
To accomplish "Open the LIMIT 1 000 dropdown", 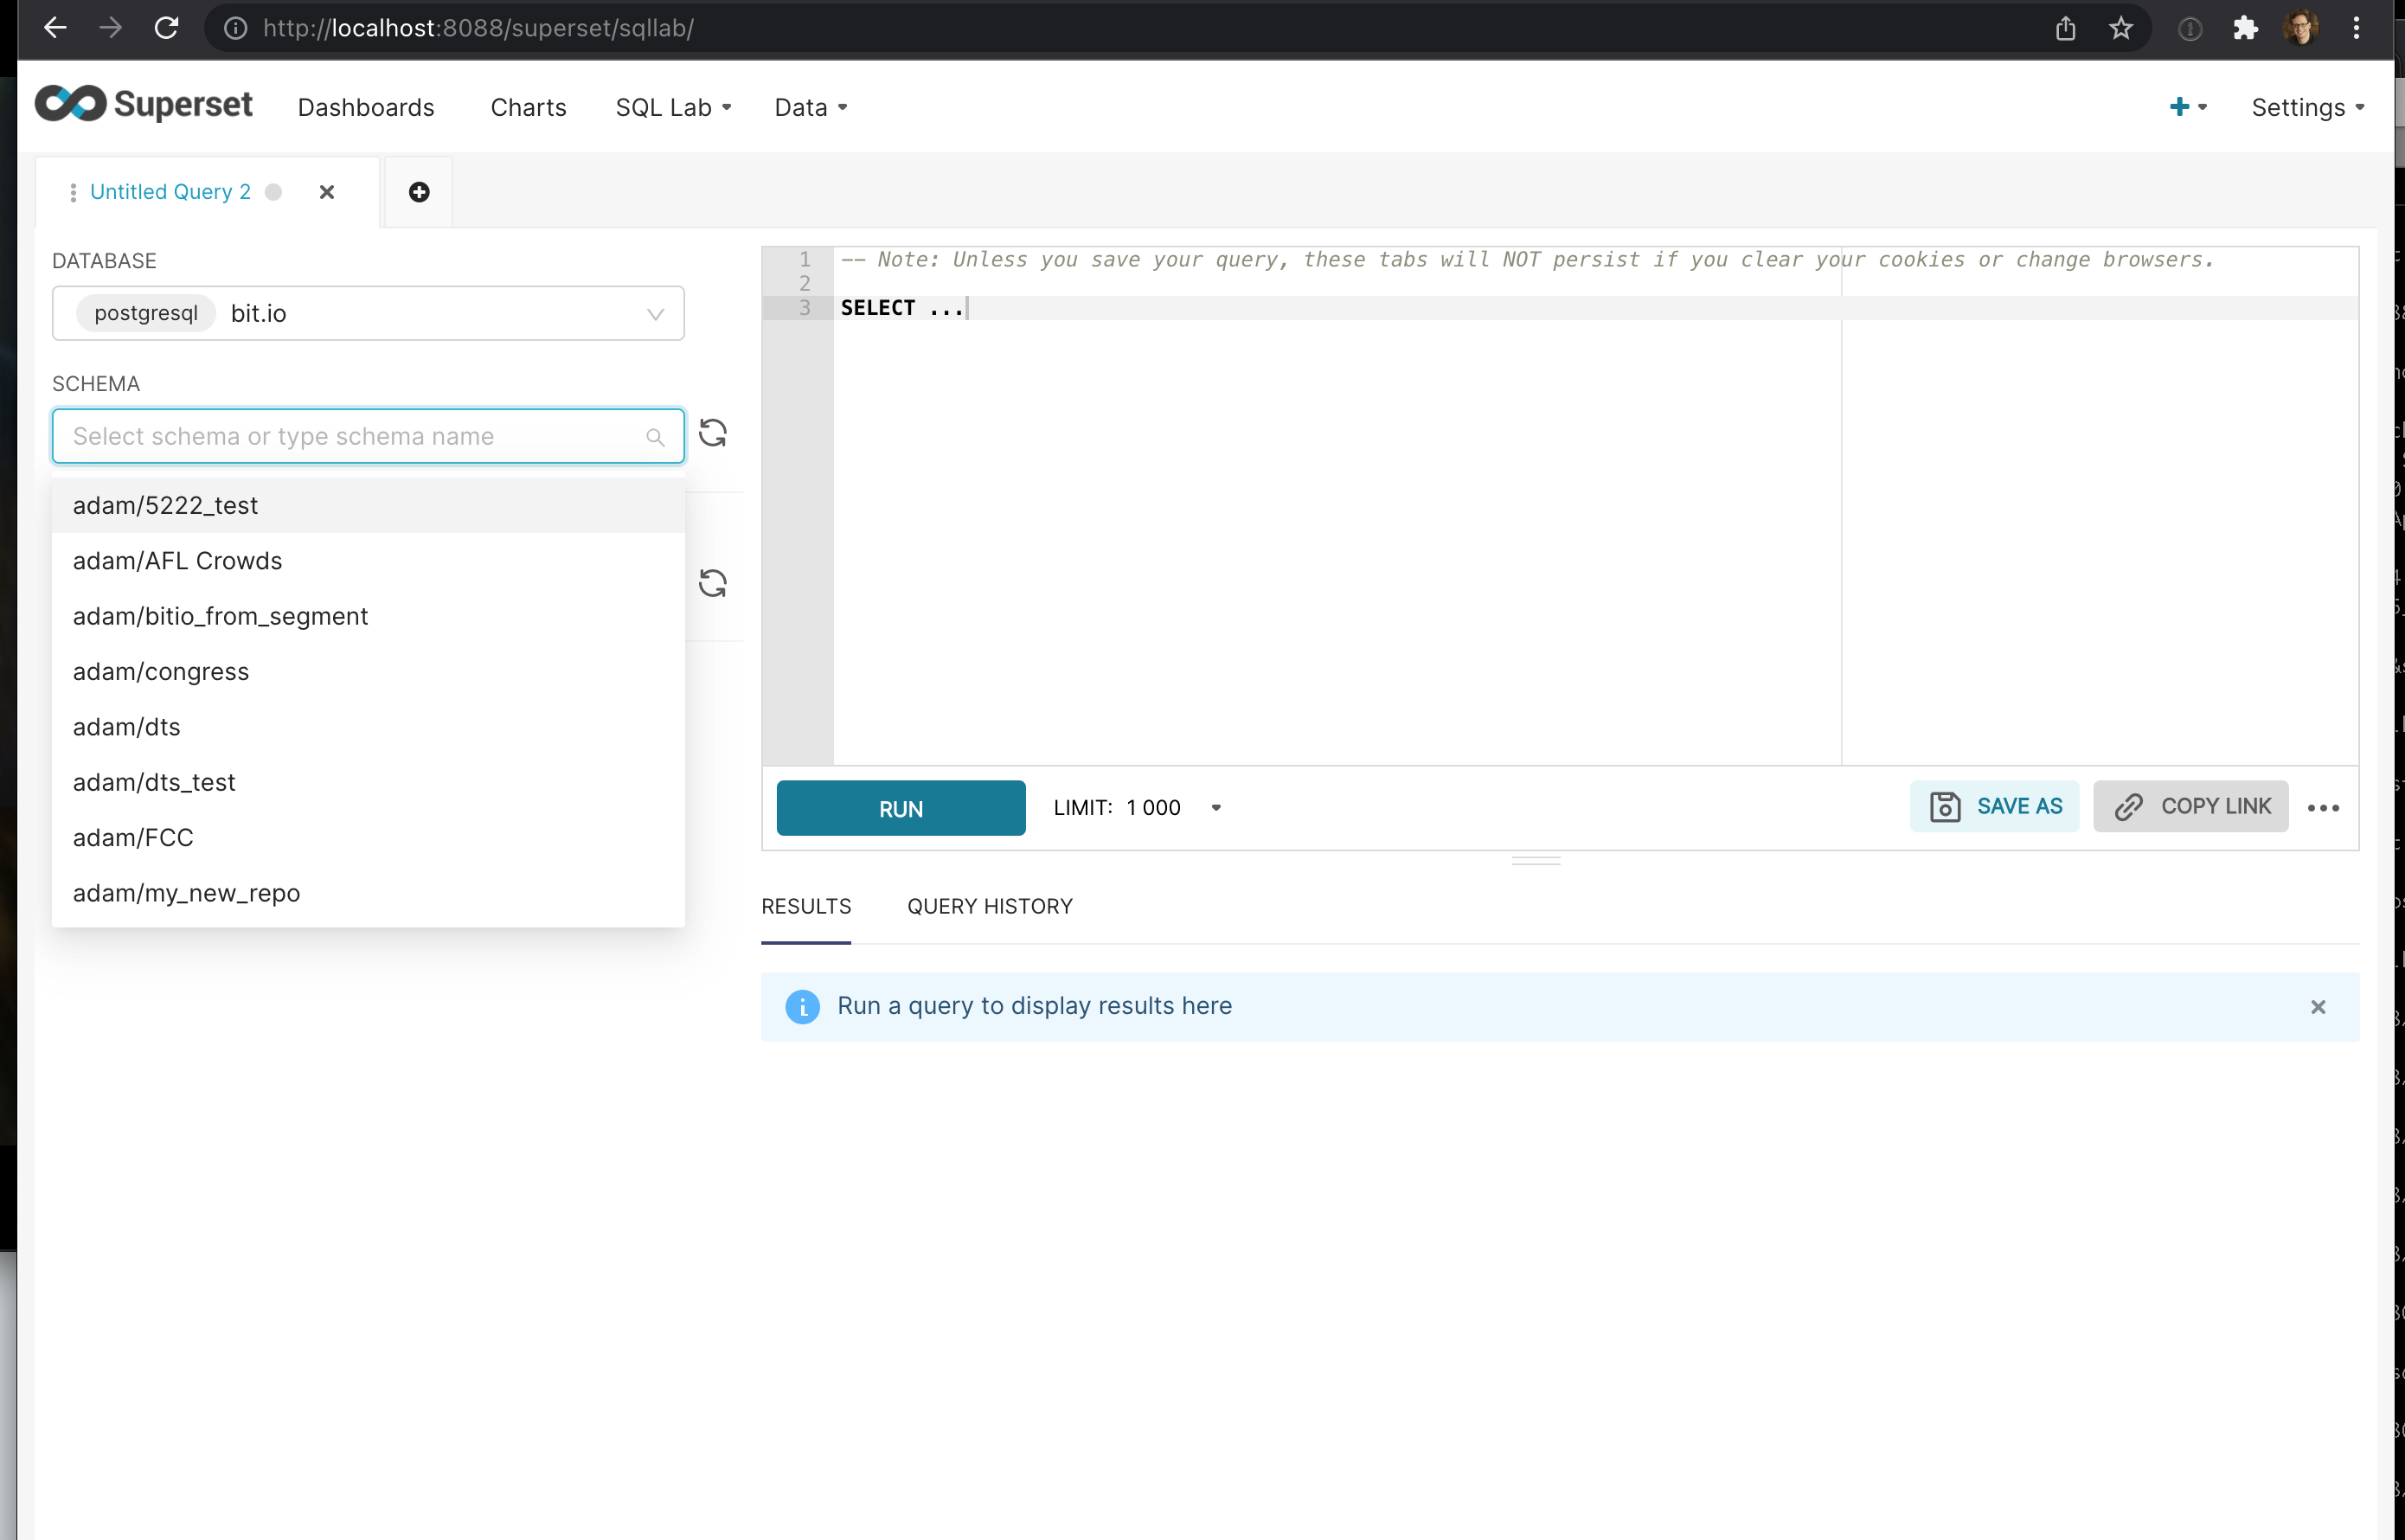I will tap(1216, 808).
